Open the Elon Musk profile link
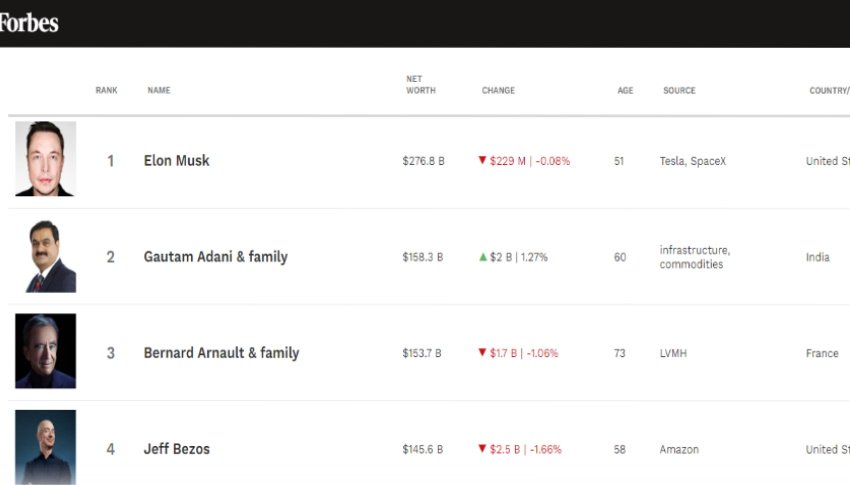Image resolution: width=850 pixels, height=485 pixels. (177, 160)
